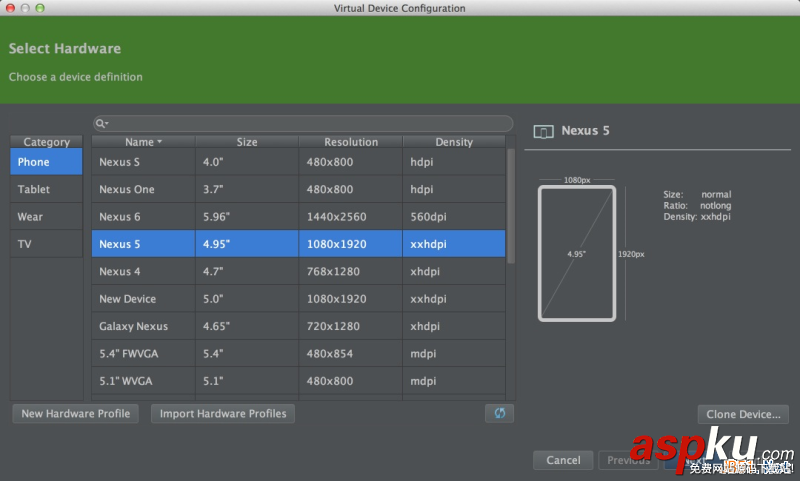Select the 5.1" WVGA device row
The image size is (800, 481).
[298, 381]
